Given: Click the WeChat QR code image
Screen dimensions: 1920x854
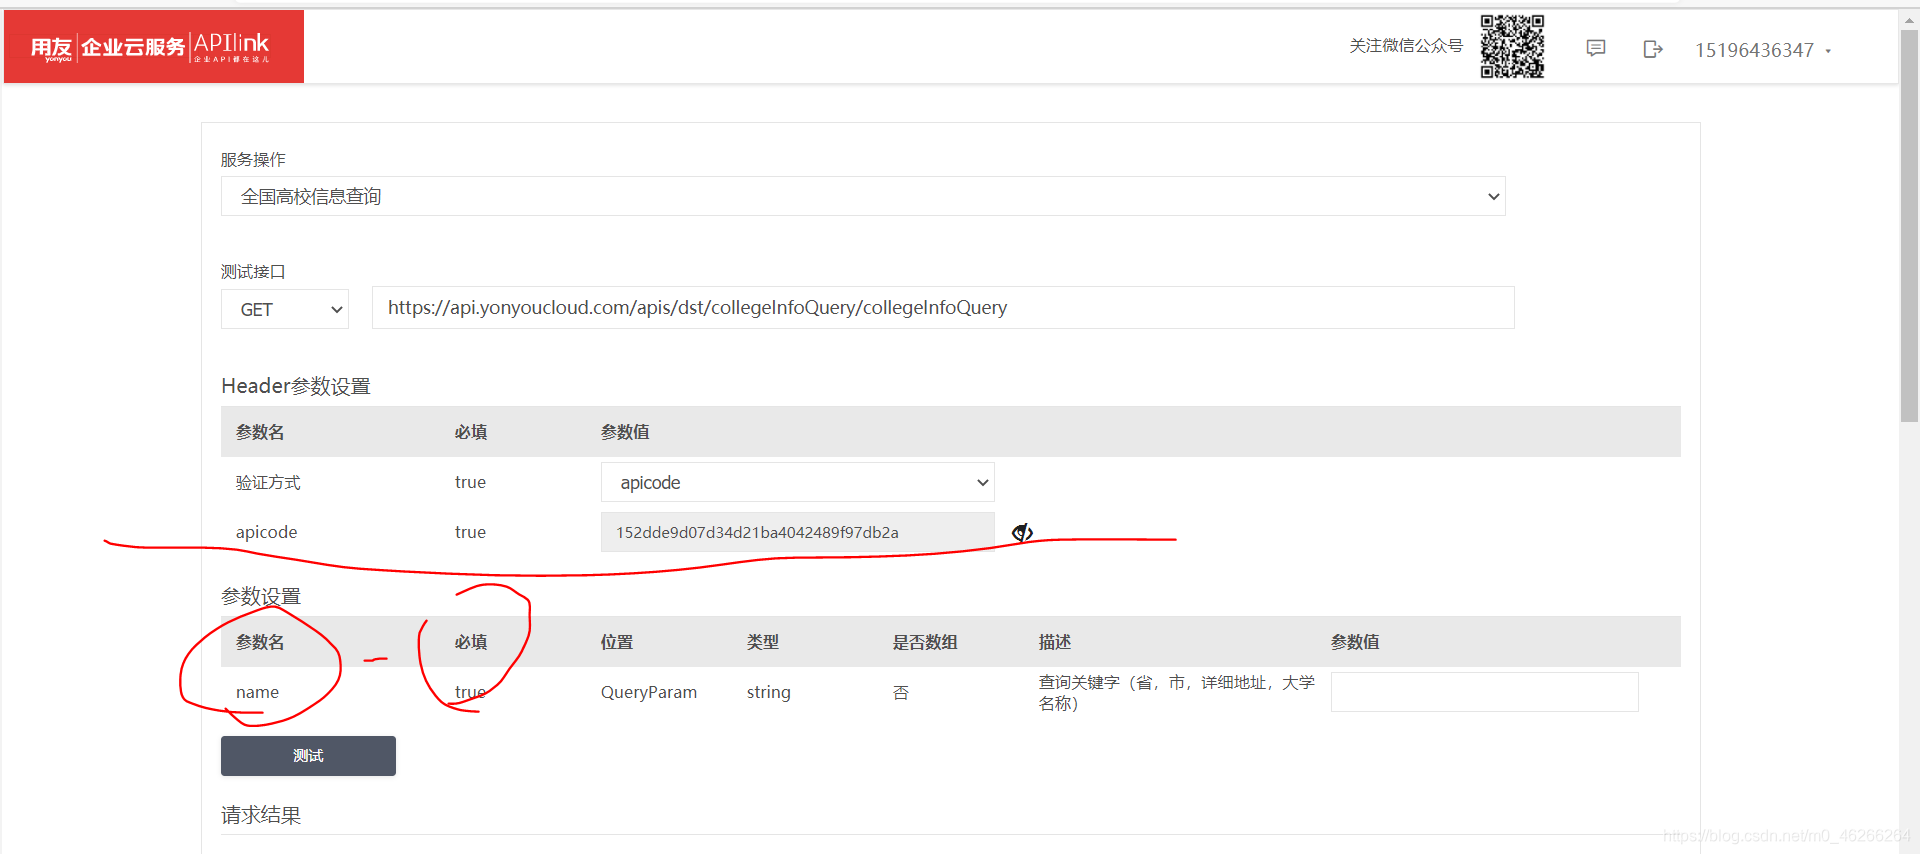Looking at the screenshot, I should (1512, 46).
